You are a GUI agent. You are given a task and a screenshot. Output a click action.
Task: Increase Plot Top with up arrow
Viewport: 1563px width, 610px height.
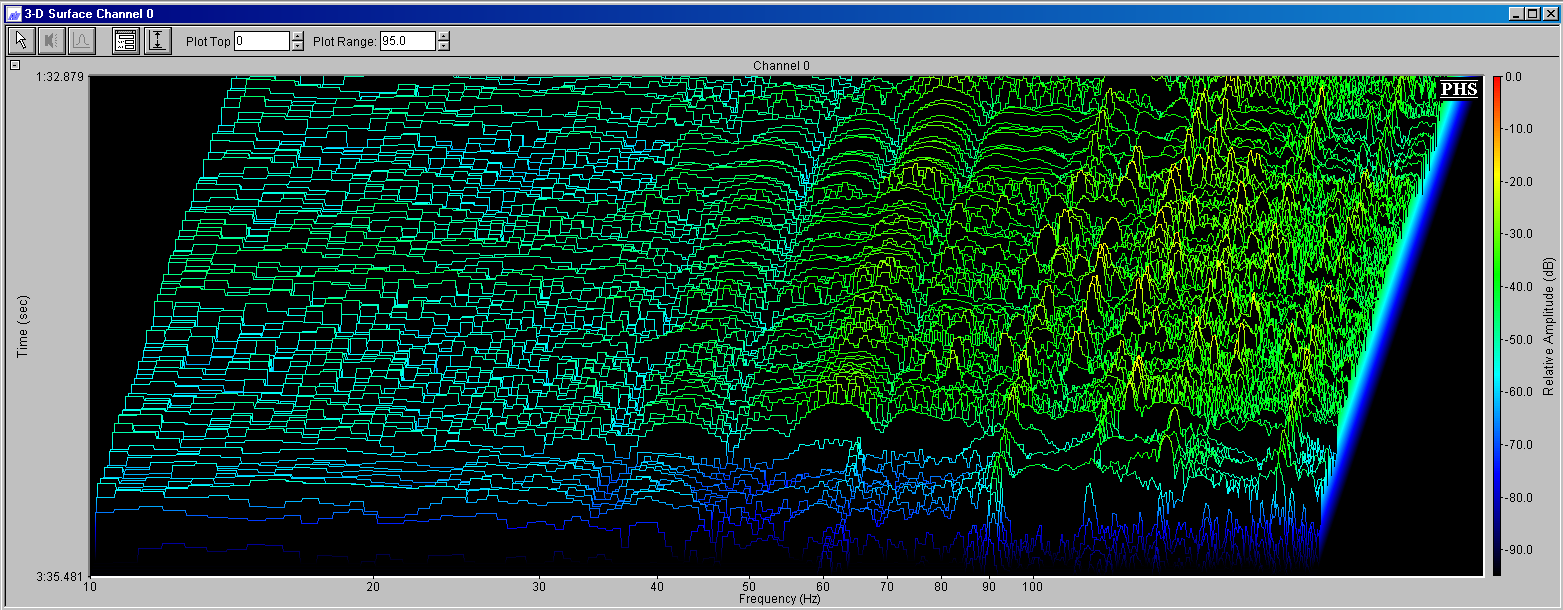click(x=297, y=36)
